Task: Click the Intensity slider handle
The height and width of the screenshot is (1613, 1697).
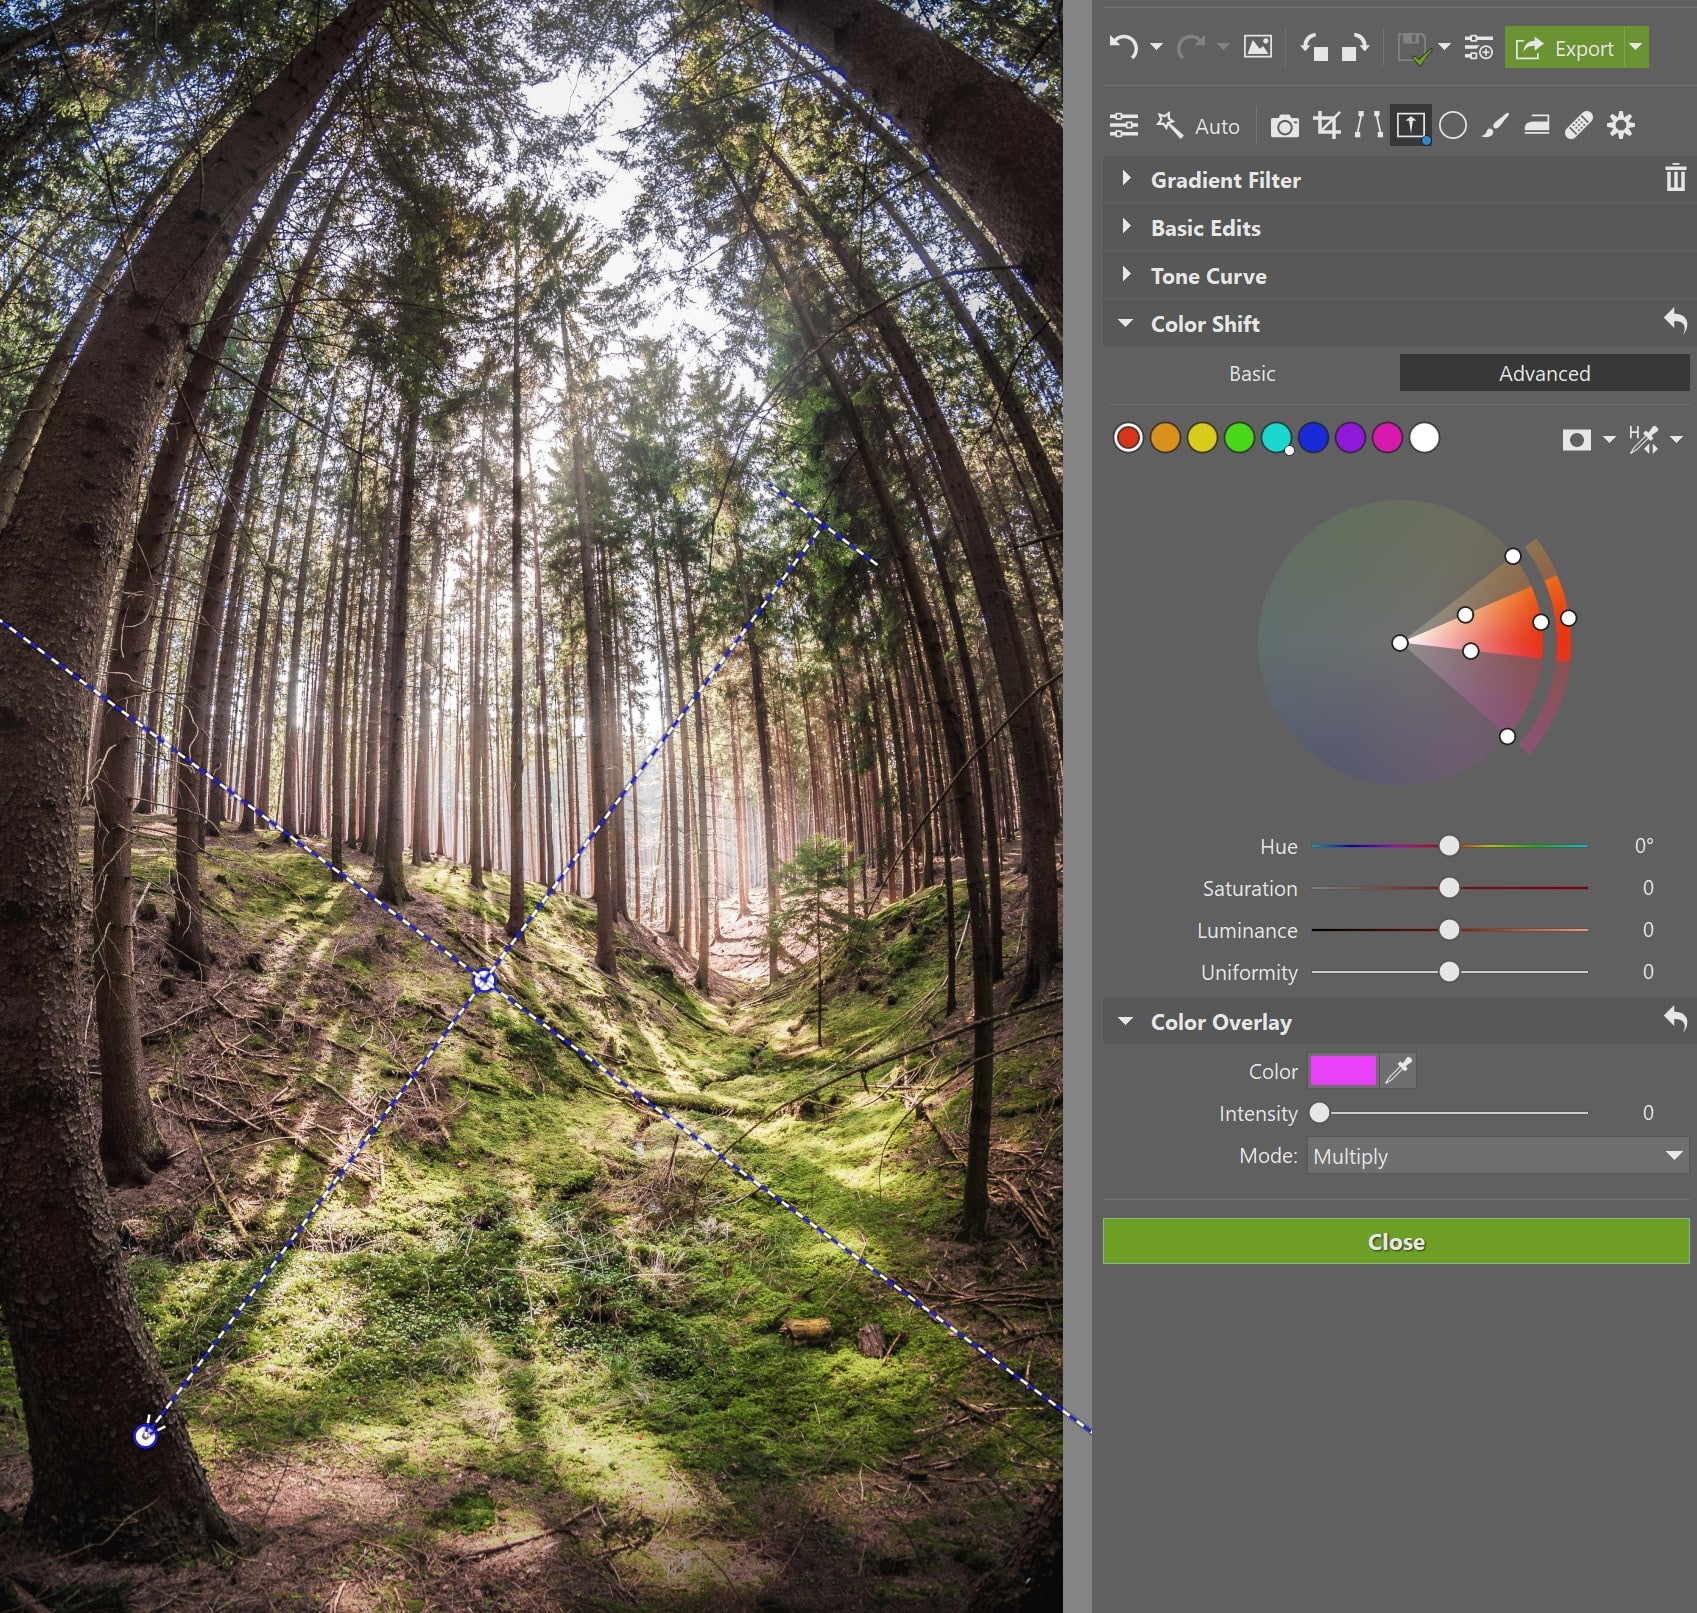Action: point(1320,1113)
